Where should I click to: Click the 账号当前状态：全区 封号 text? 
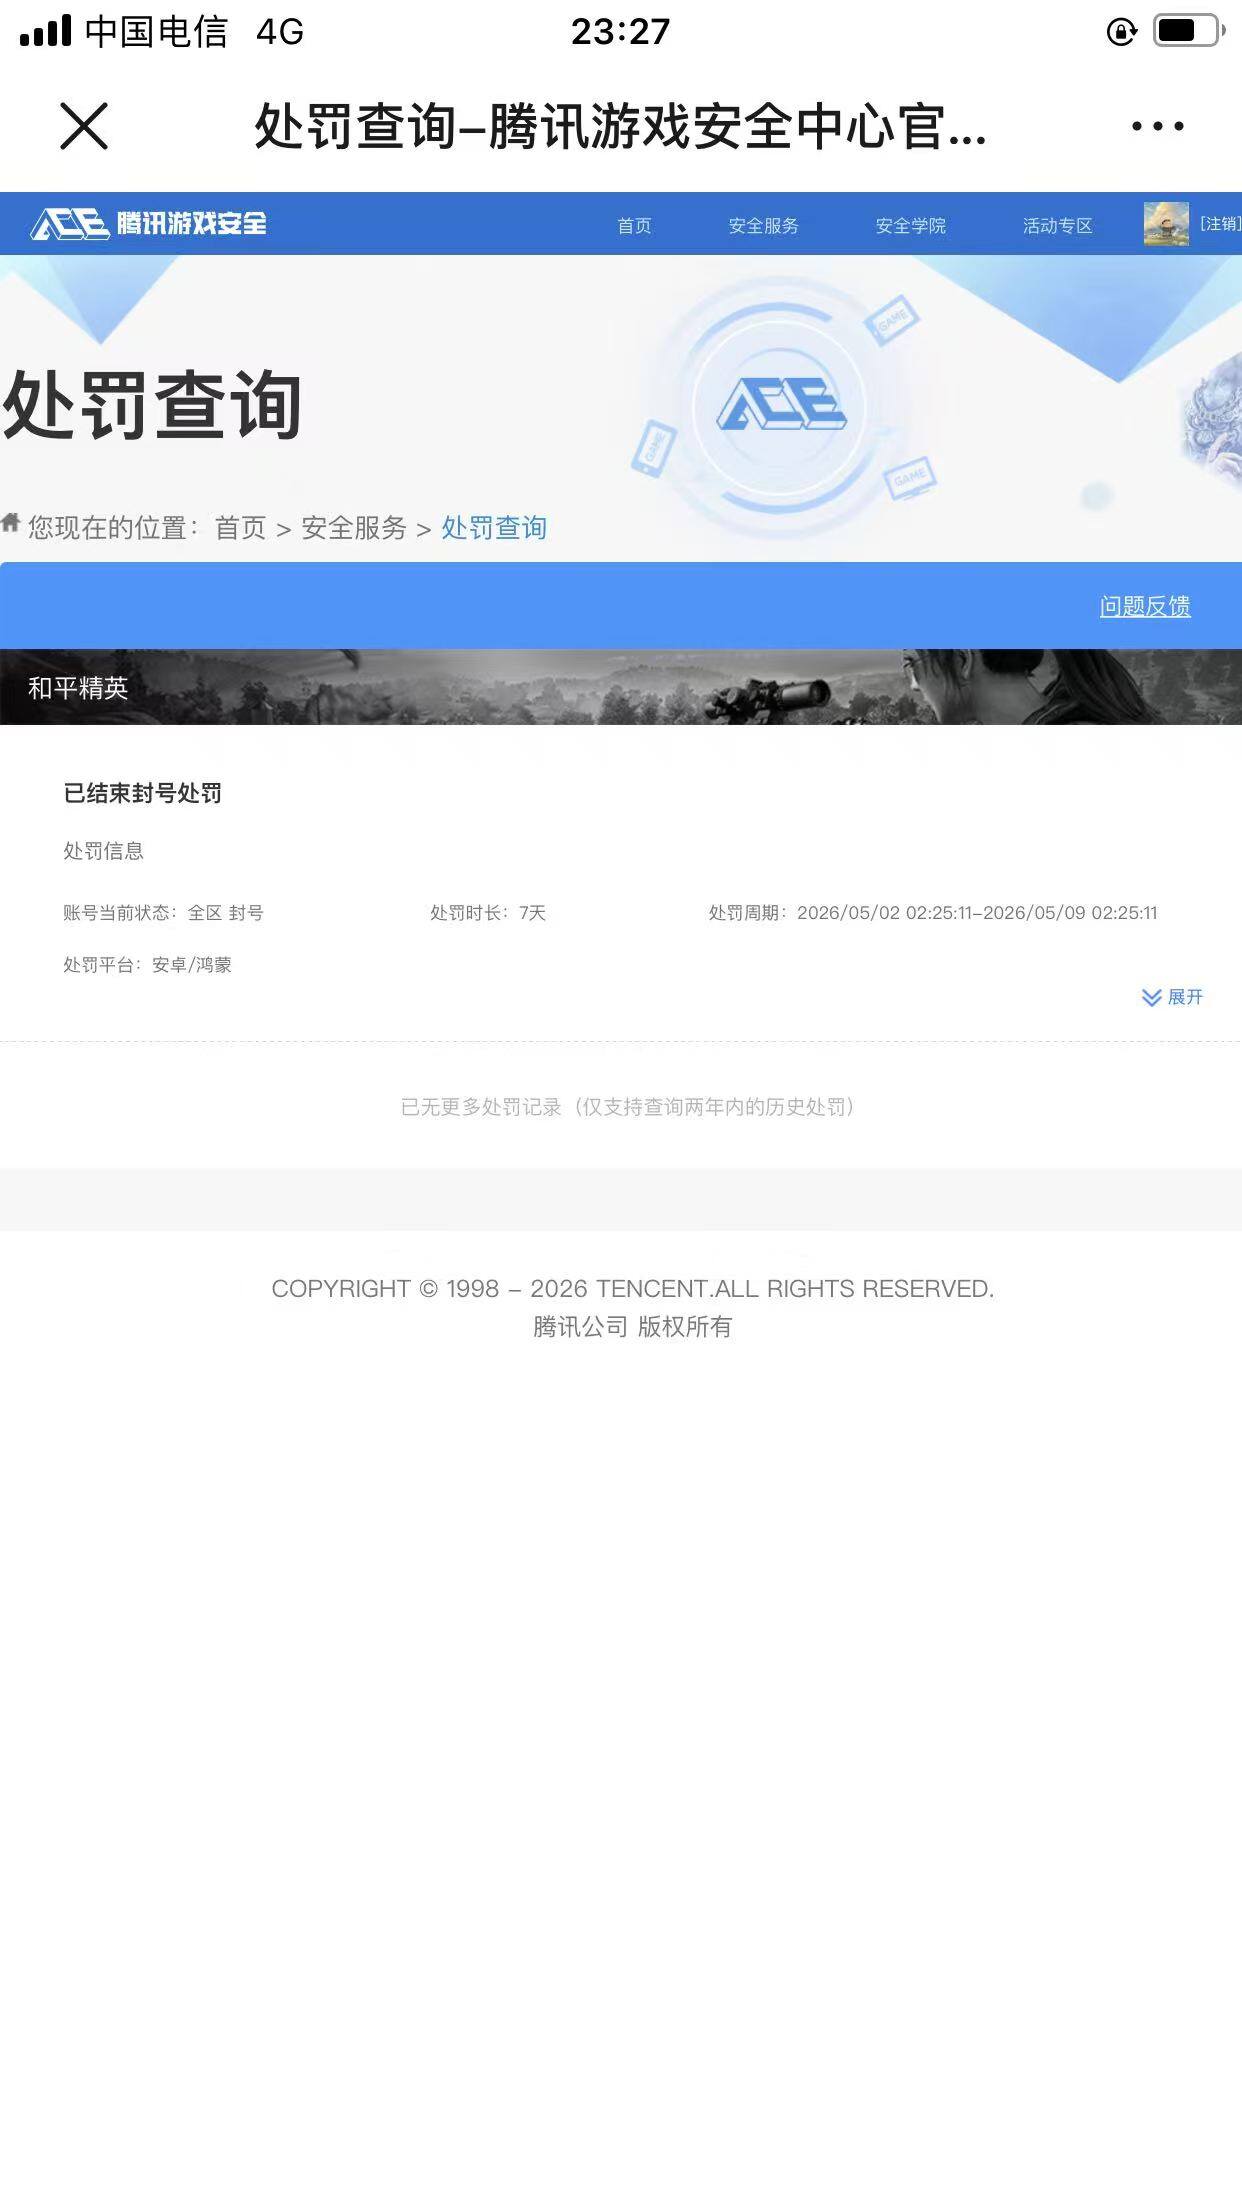pyautogui.click(x=163, y=913)
